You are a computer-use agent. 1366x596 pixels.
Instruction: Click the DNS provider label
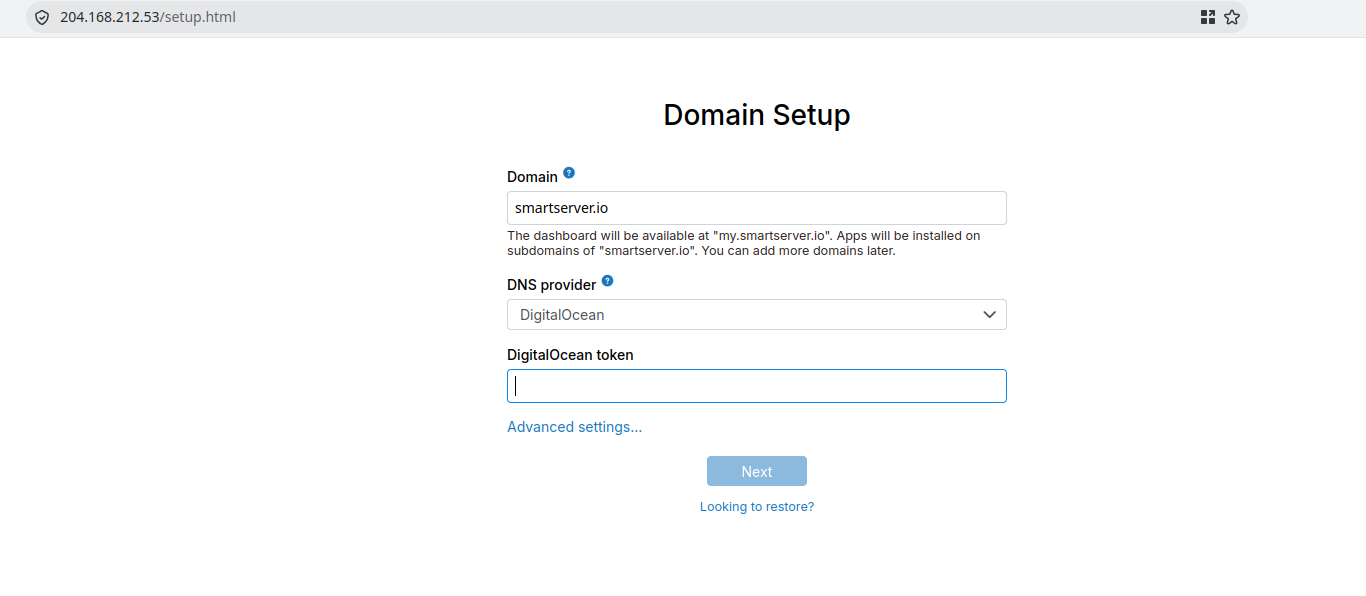(x=552, y=285)
